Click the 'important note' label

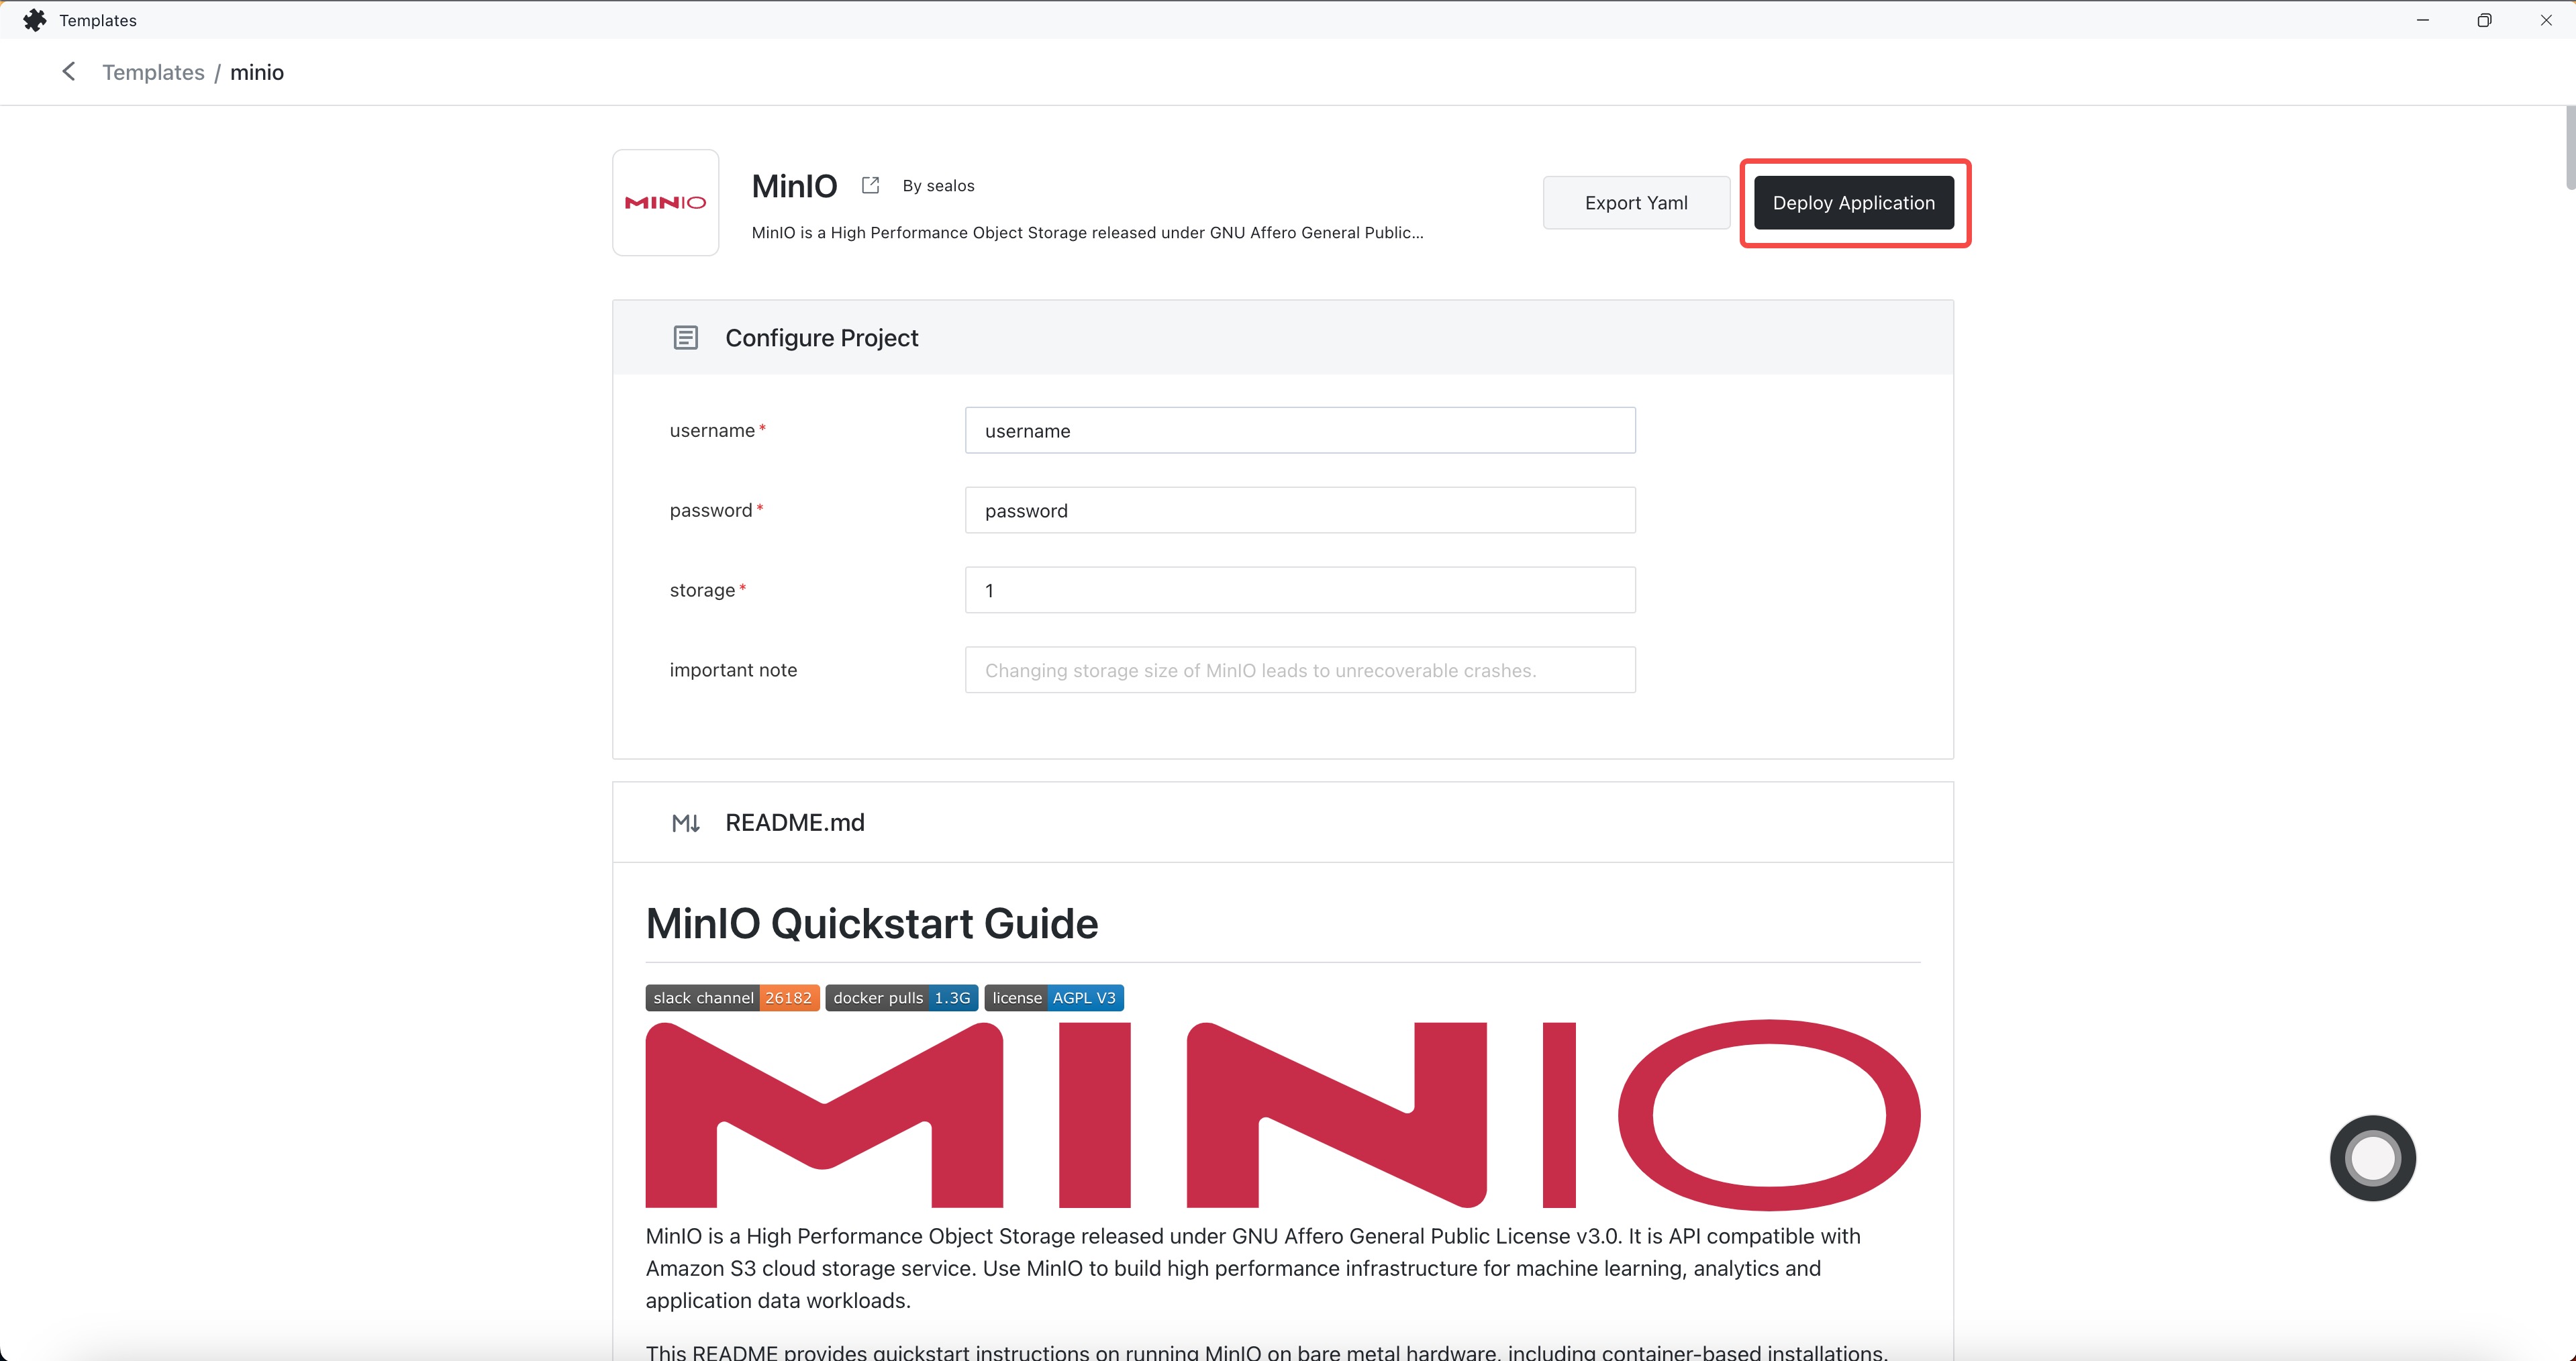coord(733,670)
